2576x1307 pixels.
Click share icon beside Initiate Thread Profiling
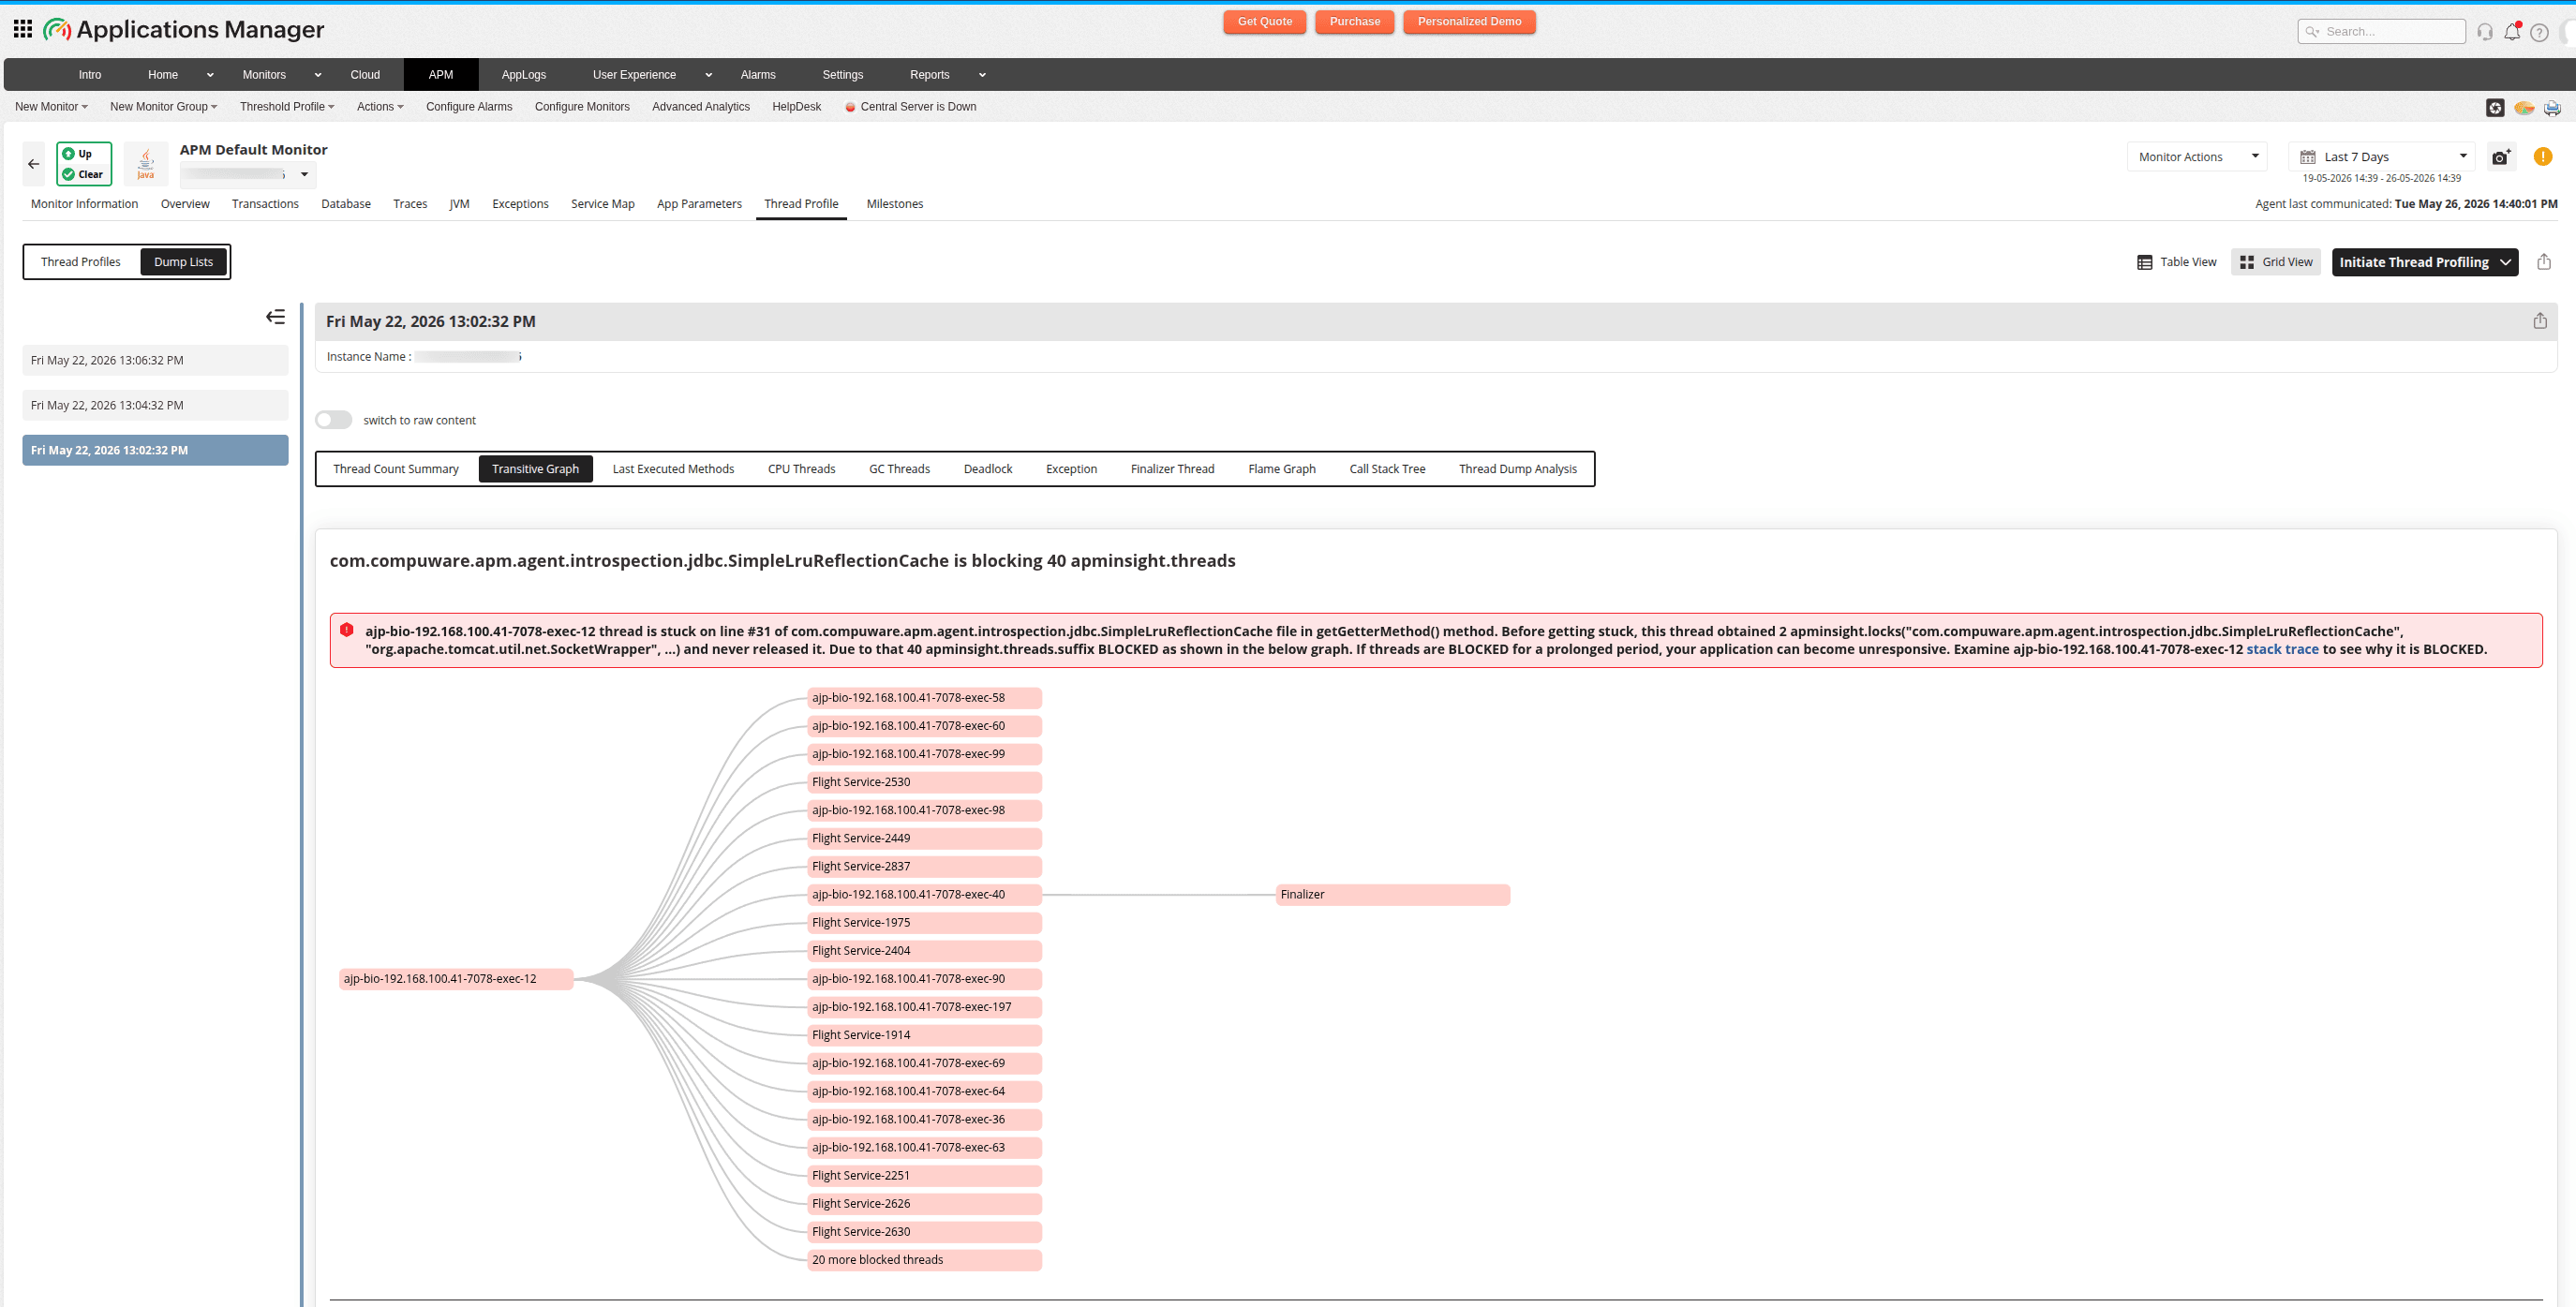[x=2544, y=262]
